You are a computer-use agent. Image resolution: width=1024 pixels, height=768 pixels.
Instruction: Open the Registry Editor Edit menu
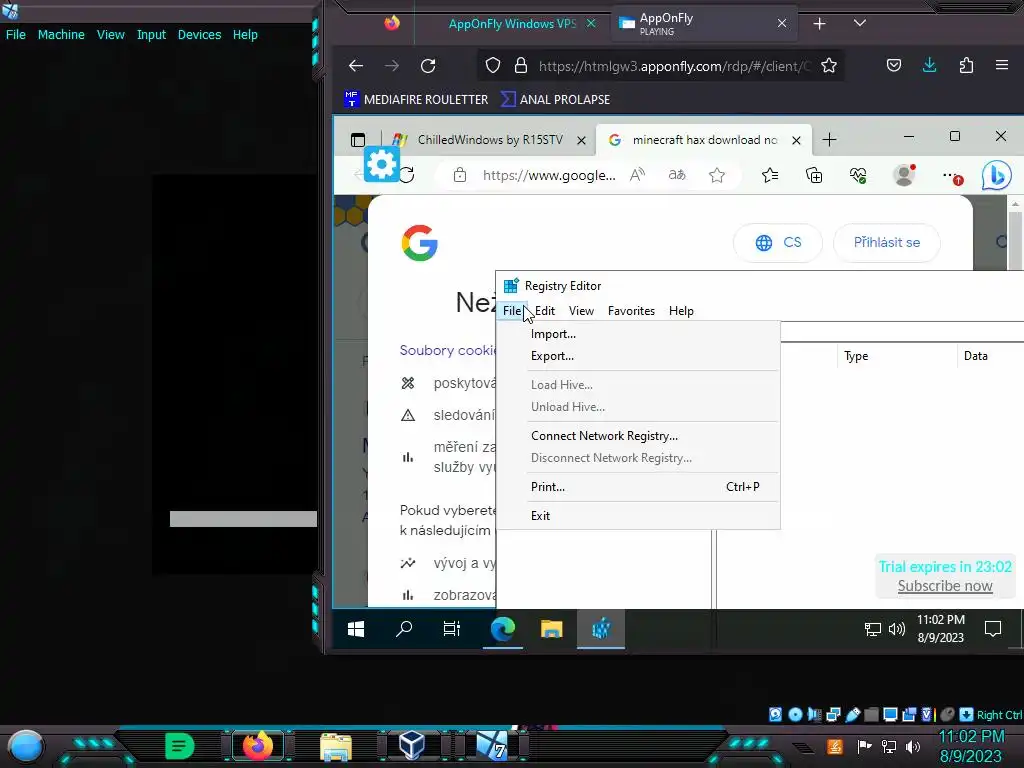tap(545, 311)
